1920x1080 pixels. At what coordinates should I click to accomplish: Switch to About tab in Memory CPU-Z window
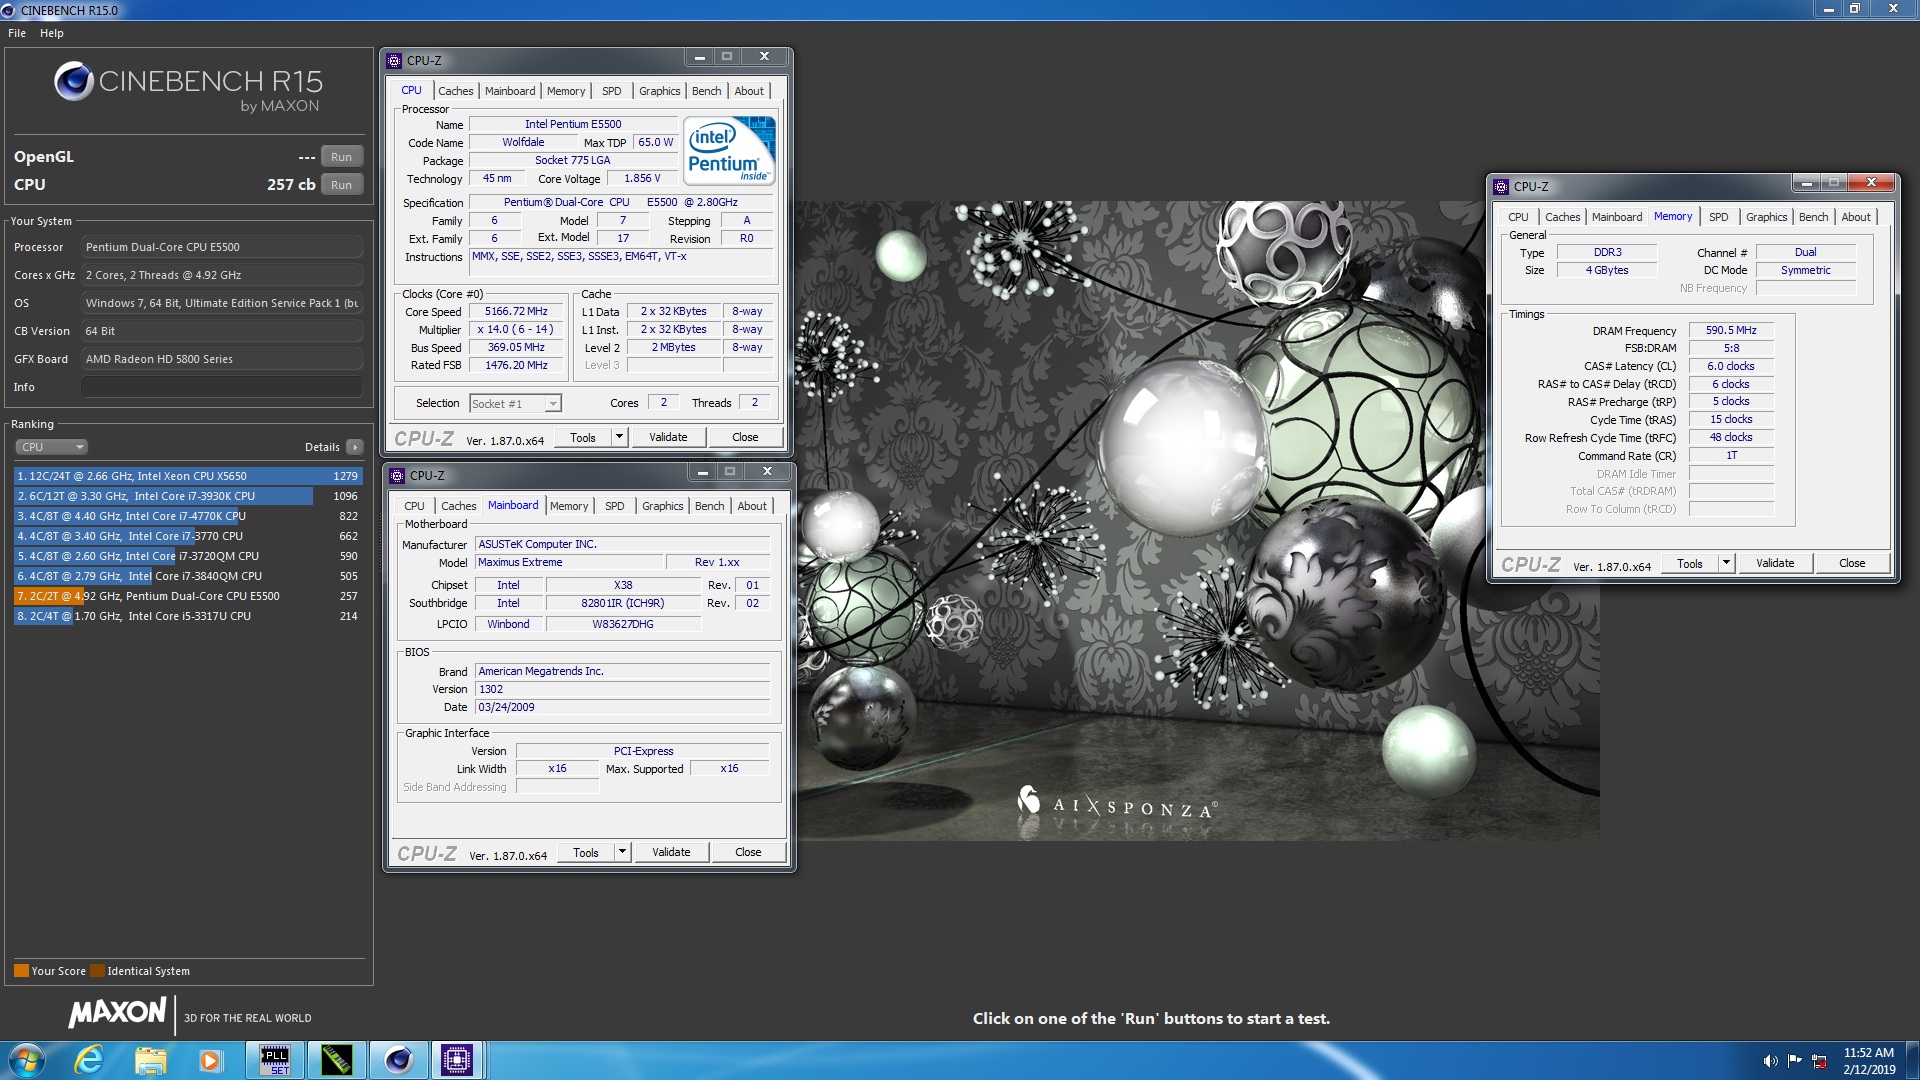pyautogui.click(x=1856, y=217)
